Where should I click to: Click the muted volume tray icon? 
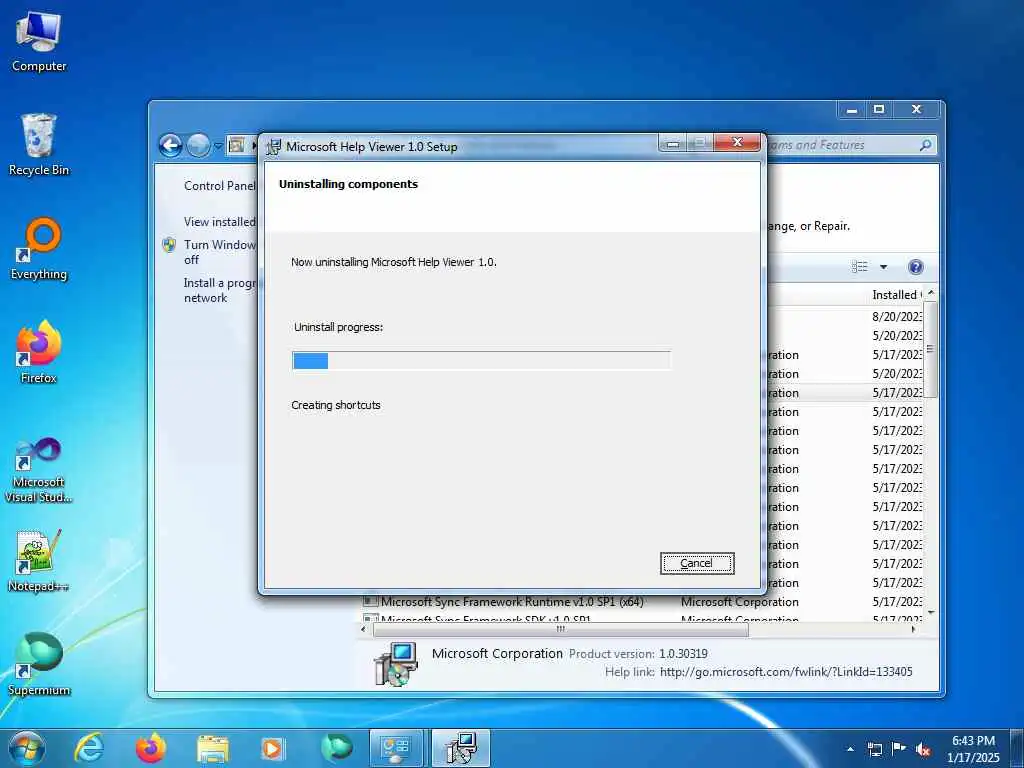(x=923, y=749)
